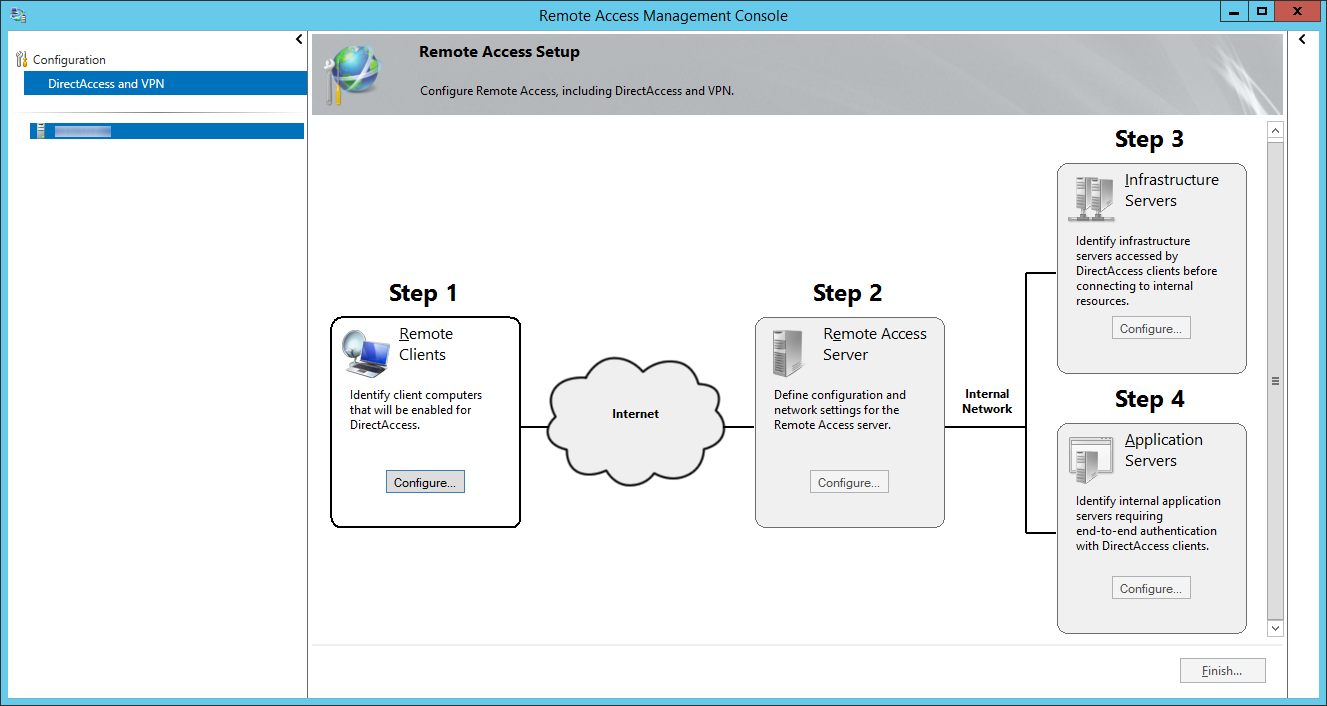This screenshot has height=706, width=1327.
Task: Click the Remote Access Server tower icon
Action: (x=788, y=351)
